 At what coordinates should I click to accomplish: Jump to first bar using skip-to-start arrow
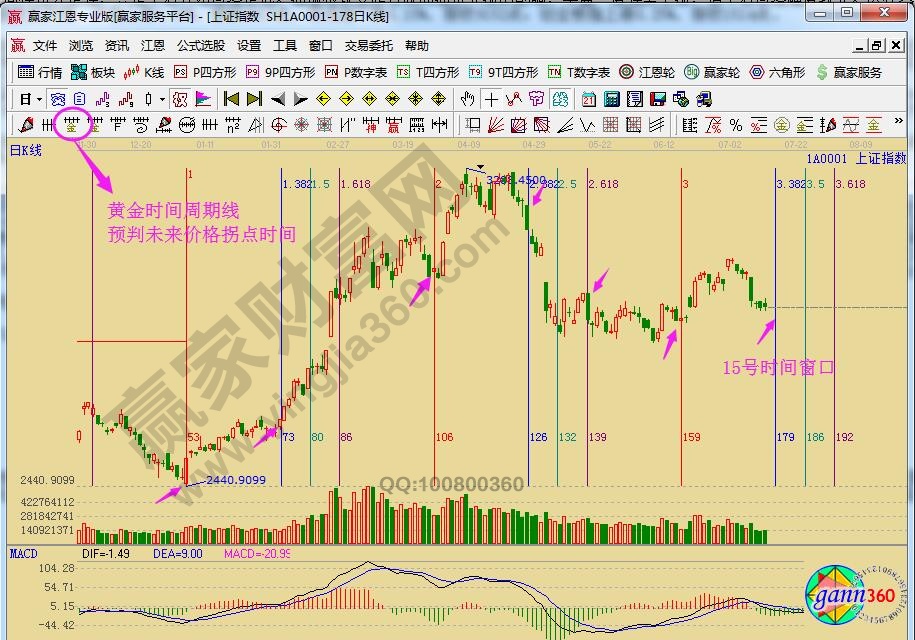click(x=231, y=99)
